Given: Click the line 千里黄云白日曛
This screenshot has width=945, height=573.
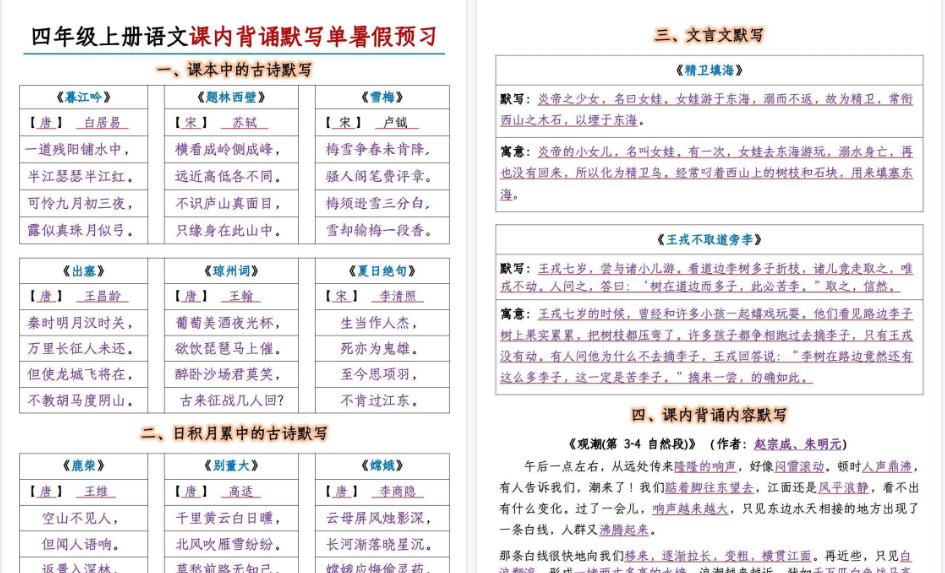Looking at the screenshot, I should tap(228, 518).
